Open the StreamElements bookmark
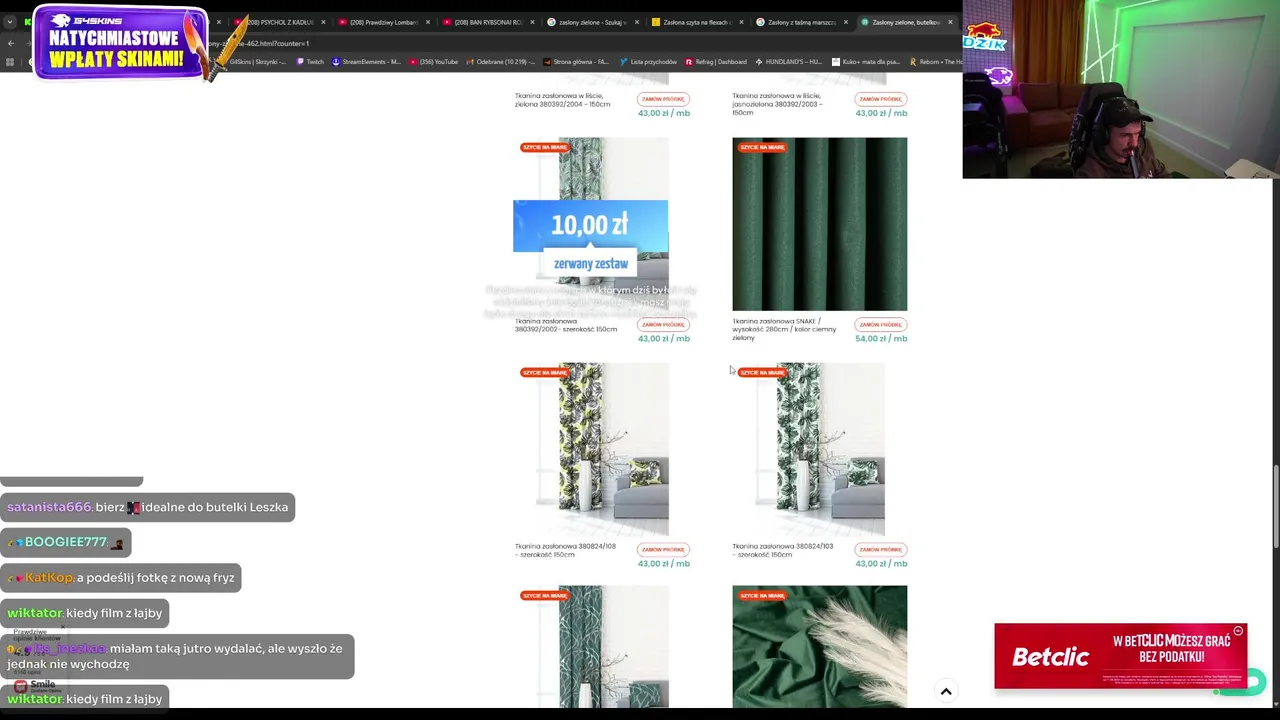Image resolution: width=1280 pixels, height=720 pixels. click(366, 62)
